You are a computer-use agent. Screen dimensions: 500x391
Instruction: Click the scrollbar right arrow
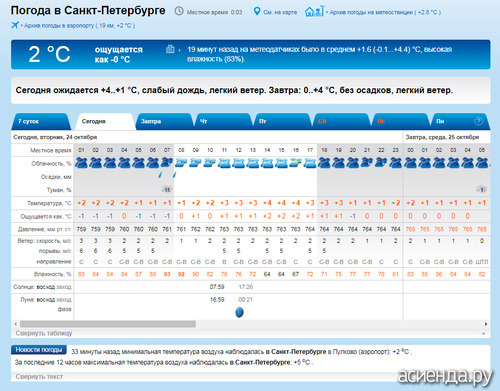pos(486,324)
